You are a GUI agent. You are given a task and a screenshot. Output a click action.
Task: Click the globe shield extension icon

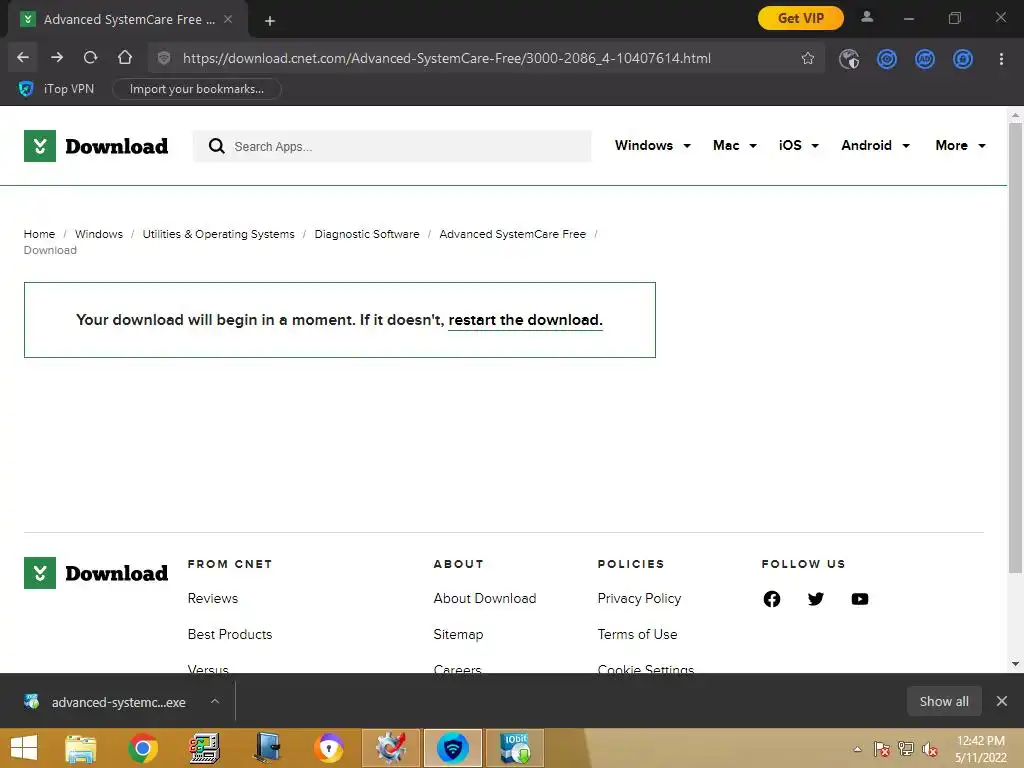[x=849, y=59]
